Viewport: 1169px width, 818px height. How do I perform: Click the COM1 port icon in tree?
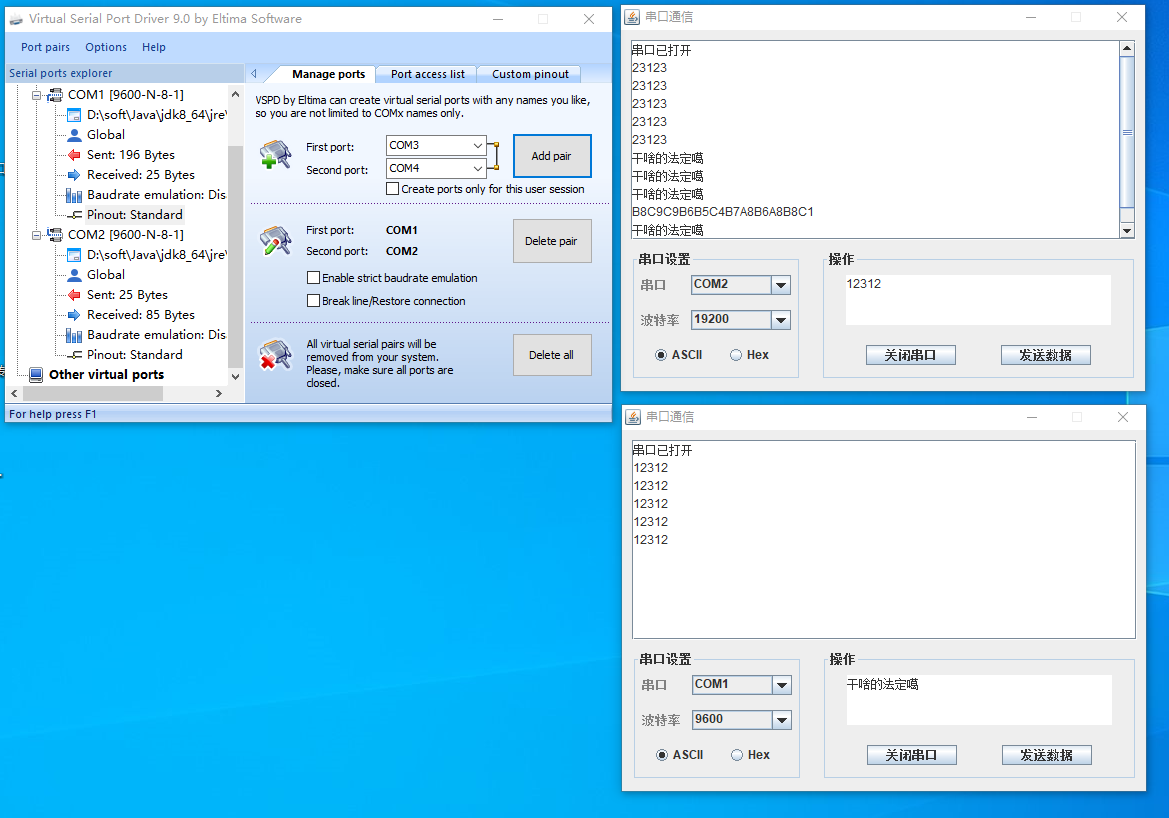pyautogui.click(x=56, y=95)
